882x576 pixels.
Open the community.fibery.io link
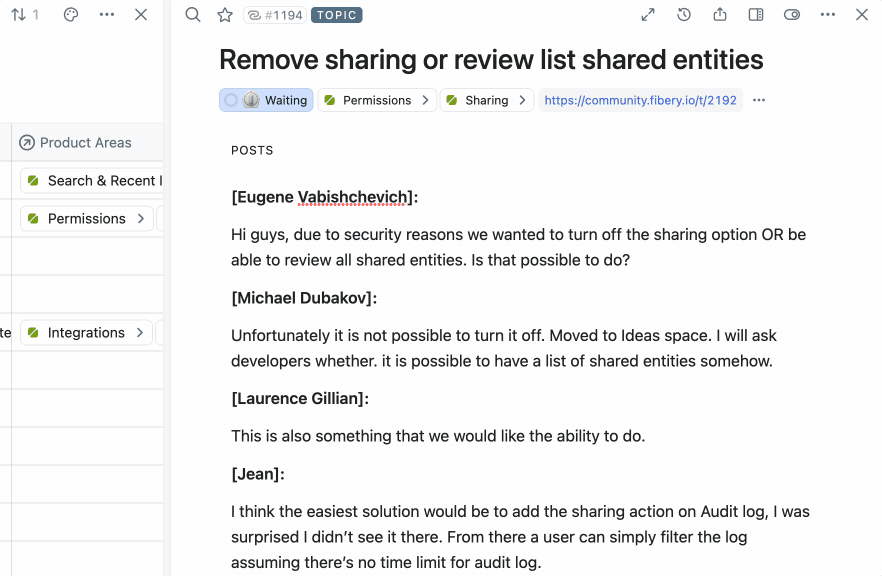tap(640, 100)
